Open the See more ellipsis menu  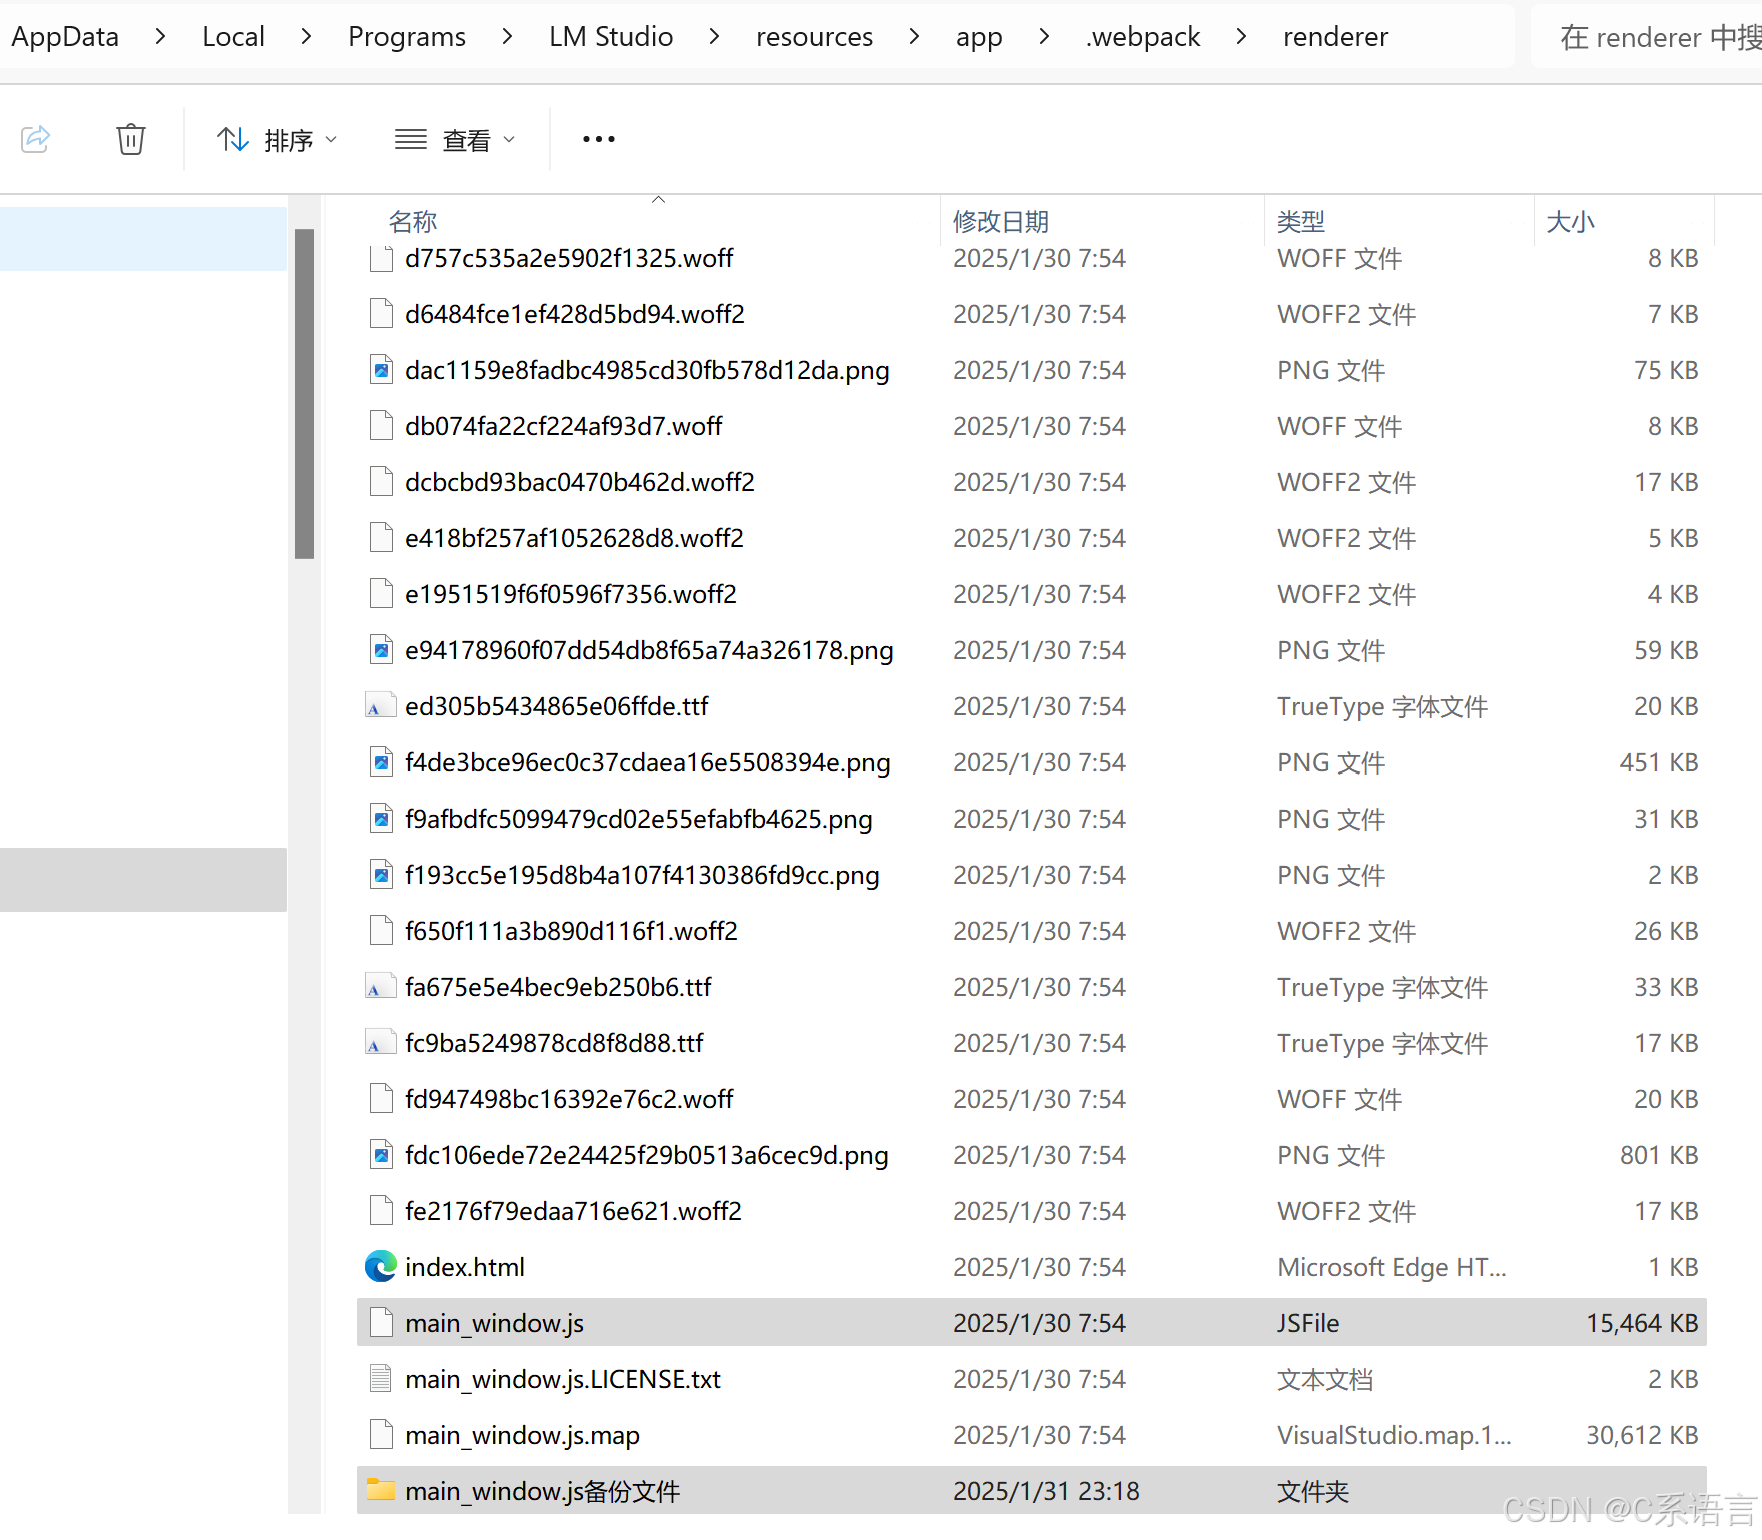(x=598, y=139)
